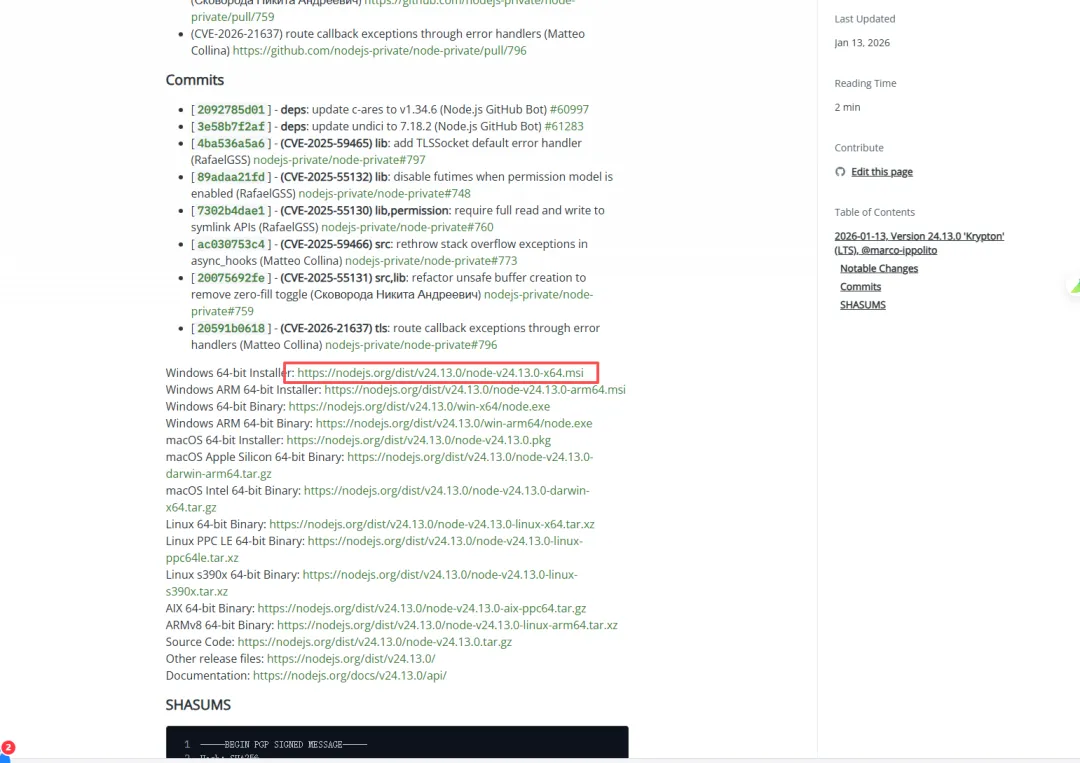The image size is (1080, 763).
Task: Click the Table of Contents label
Action: pyautogui.click(x=875, y=212)
